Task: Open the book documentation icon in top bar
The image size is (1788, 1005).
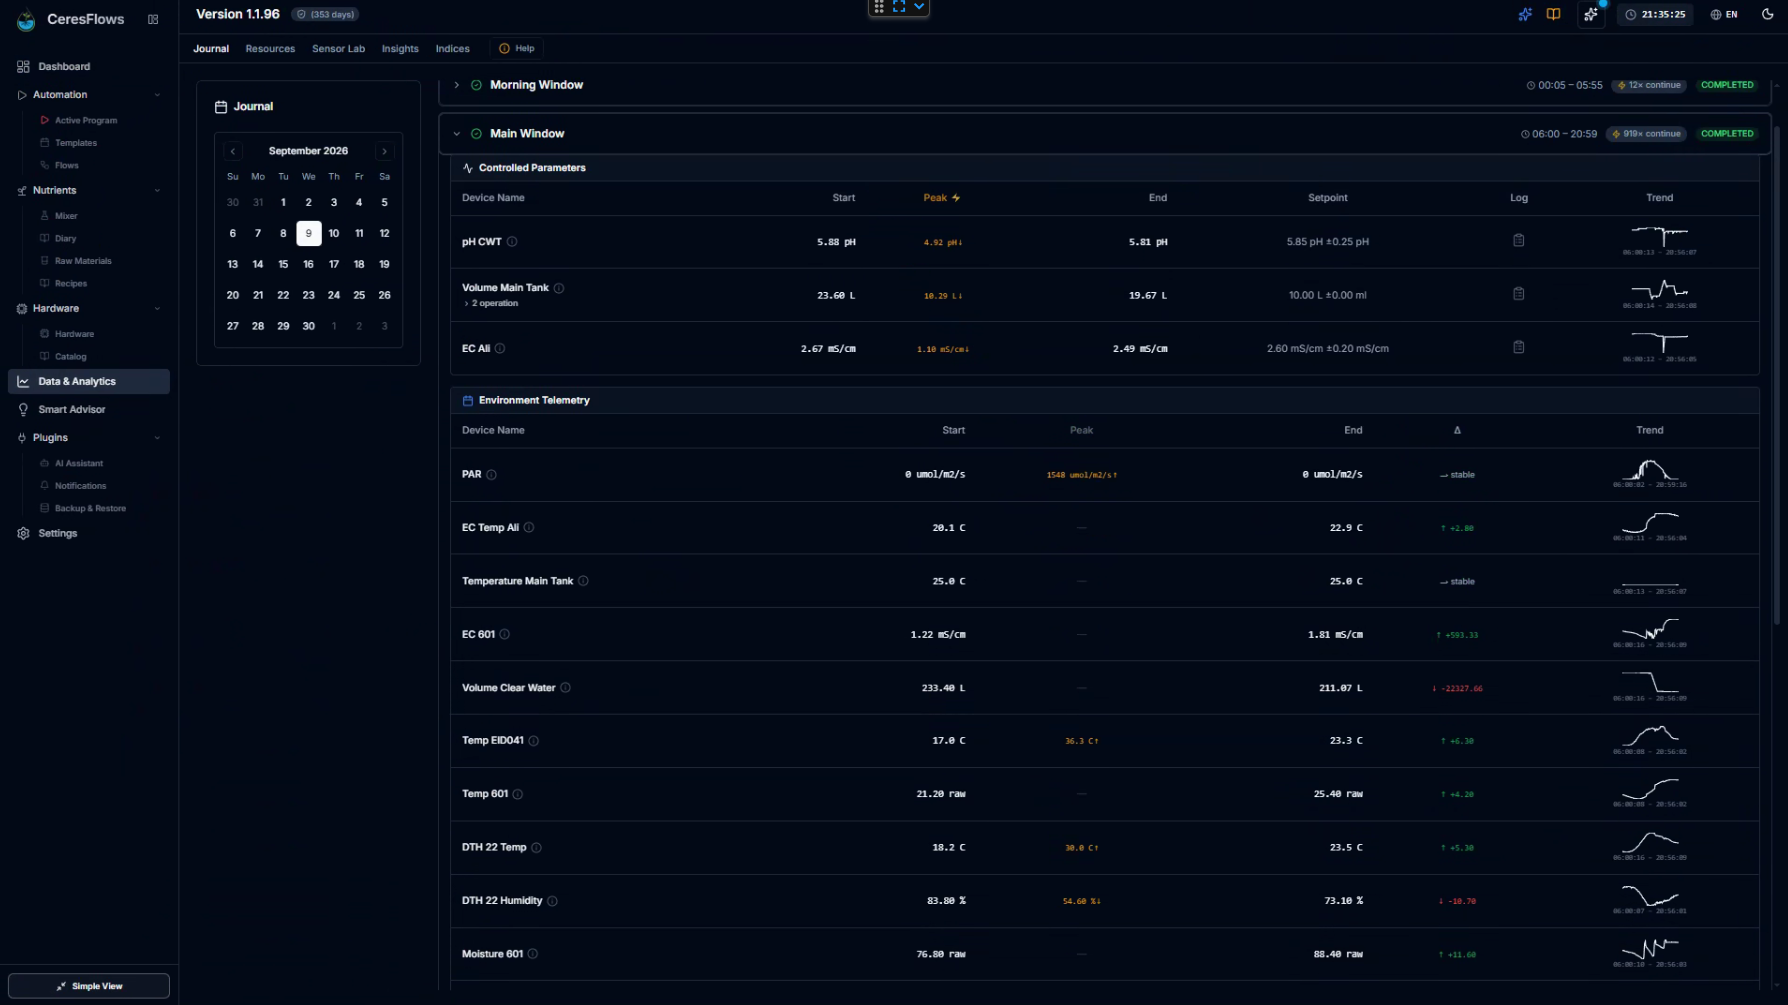Action: [x=1553, y=15]
